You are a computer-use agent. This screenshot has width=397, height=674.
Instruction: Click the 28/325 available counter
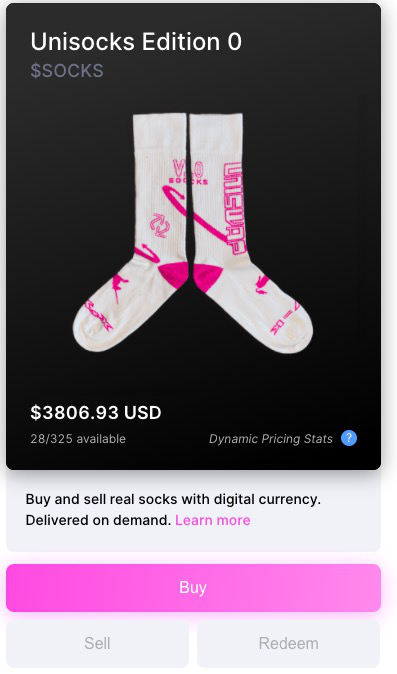click(78, 439)
